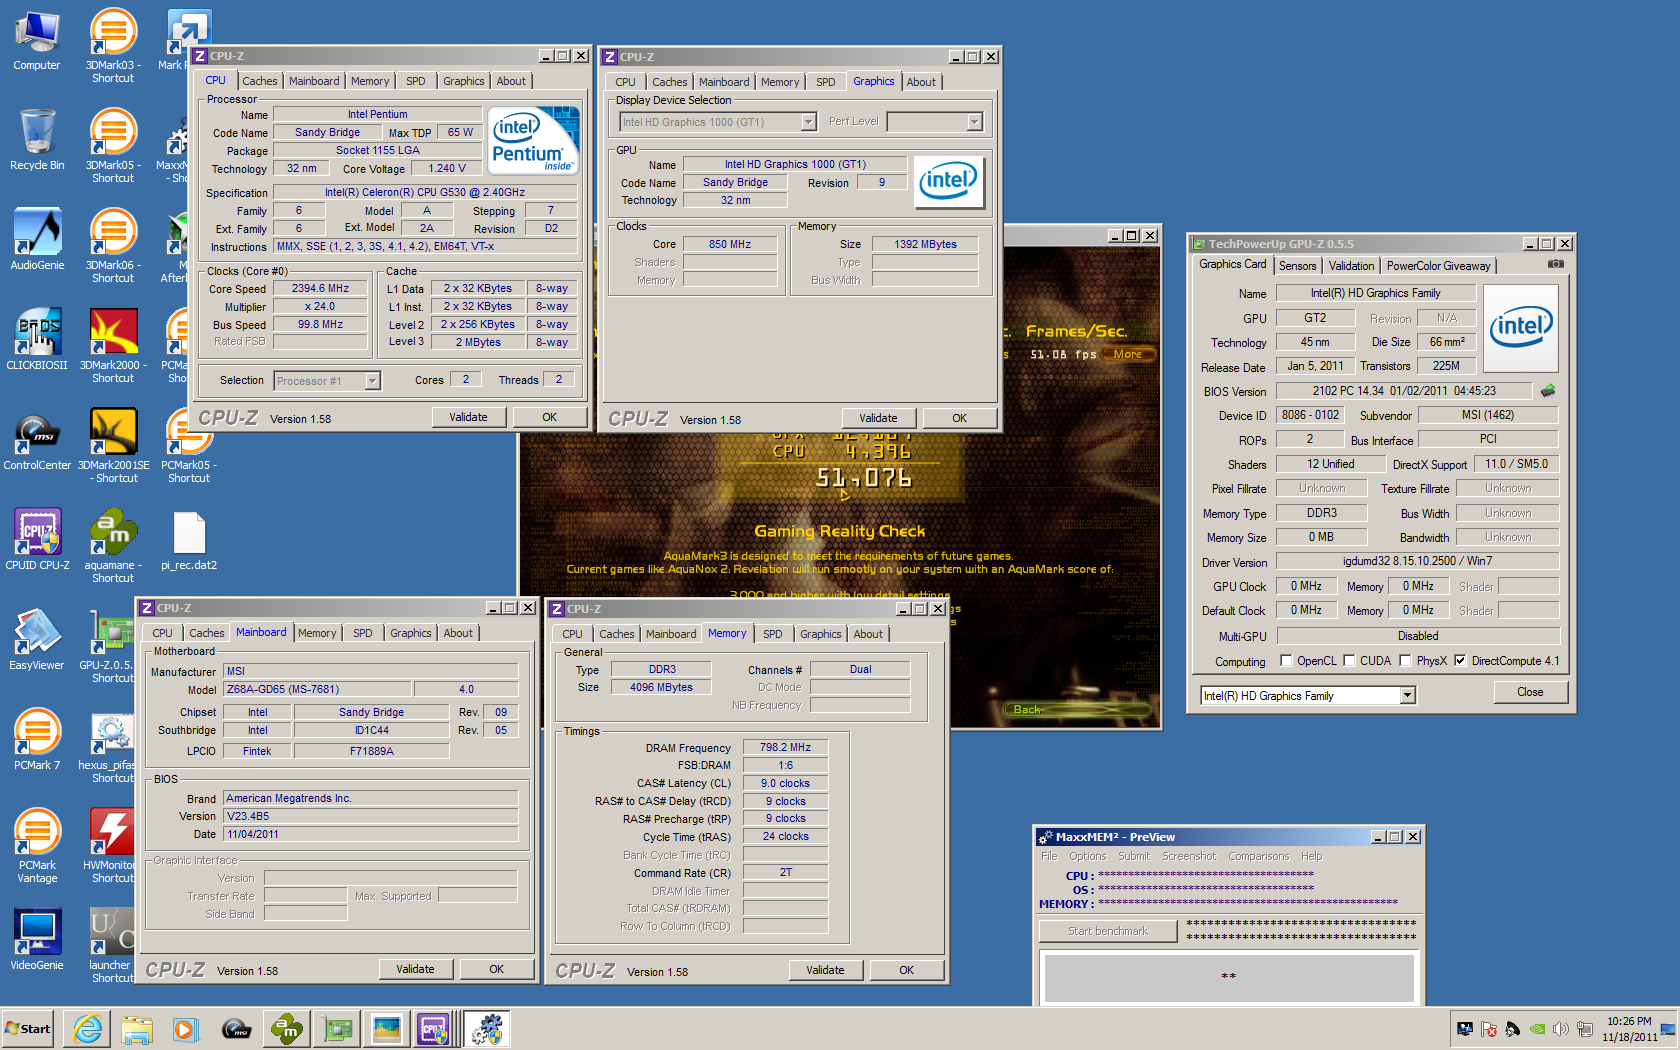The height and width of the screenshot is (1050, 1680).
Task: Open the Comparisons menu in MaxxMEM²
Action: pos(1259,856)
